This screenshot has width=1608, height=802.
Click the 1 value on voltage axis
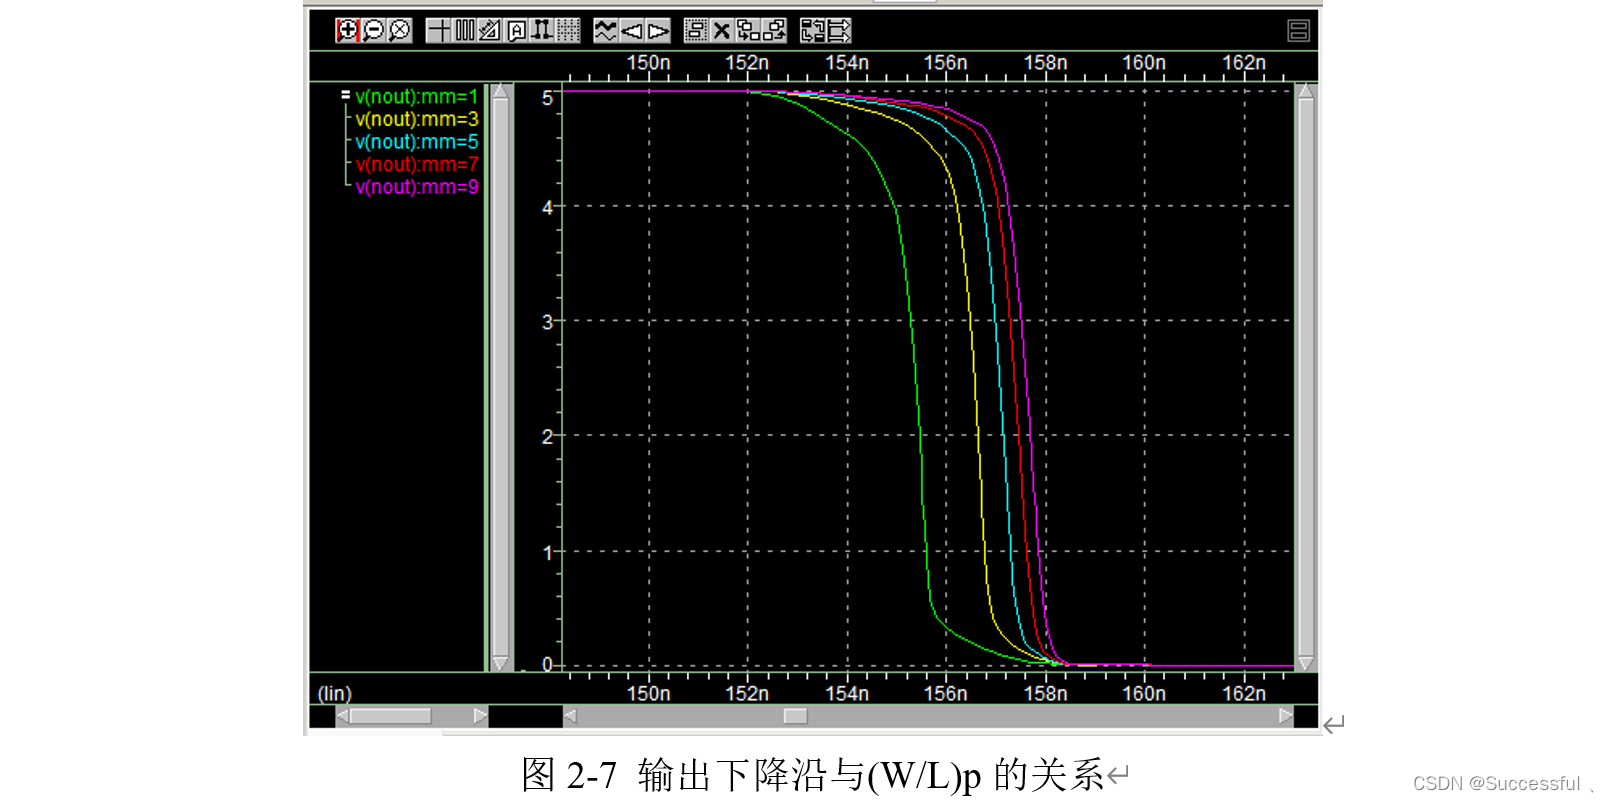point(547,552)
